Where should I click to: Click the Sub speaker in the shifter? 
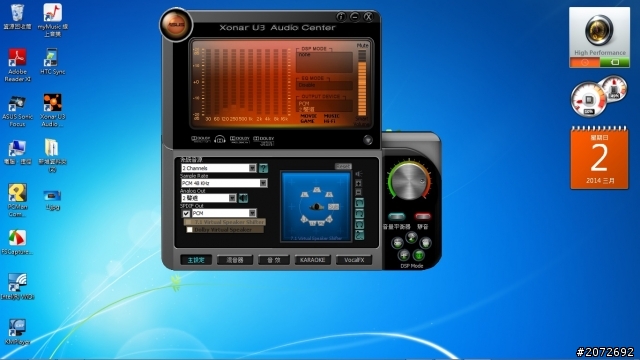pyautogui.click(x=333, y=207)
